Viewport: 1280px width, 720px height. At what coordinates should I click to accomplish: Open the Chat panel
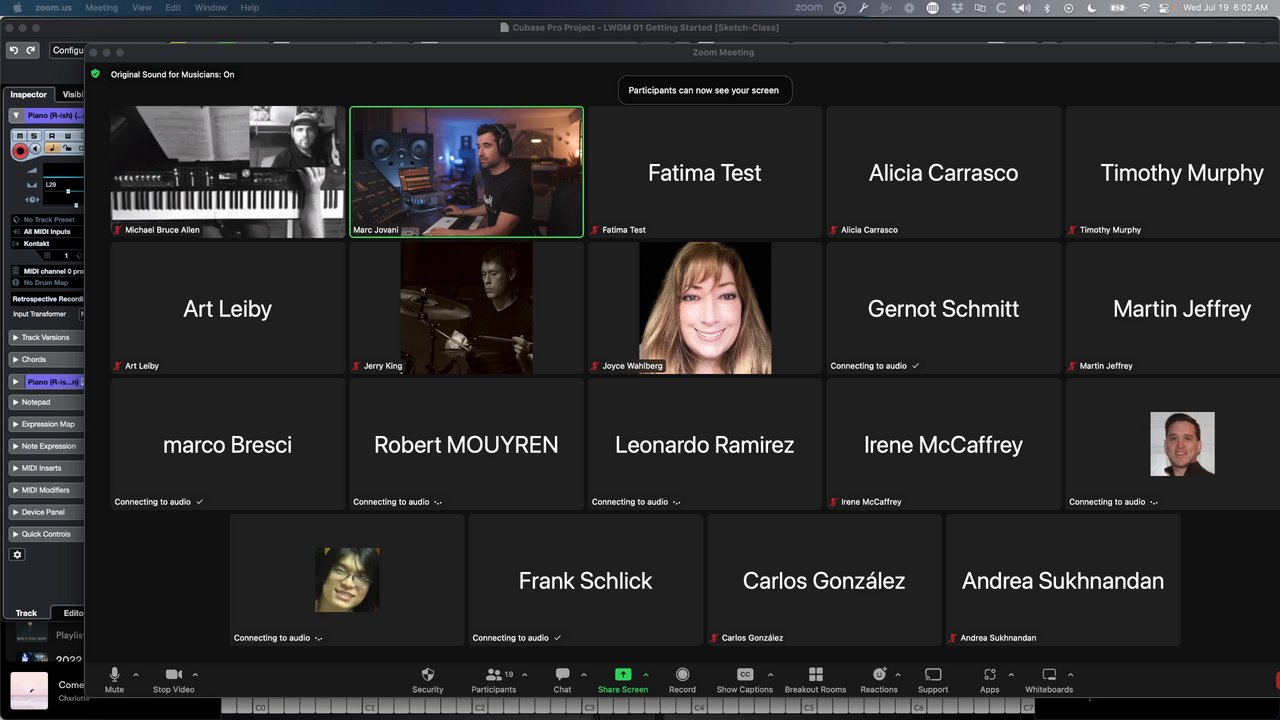(562, 675)
